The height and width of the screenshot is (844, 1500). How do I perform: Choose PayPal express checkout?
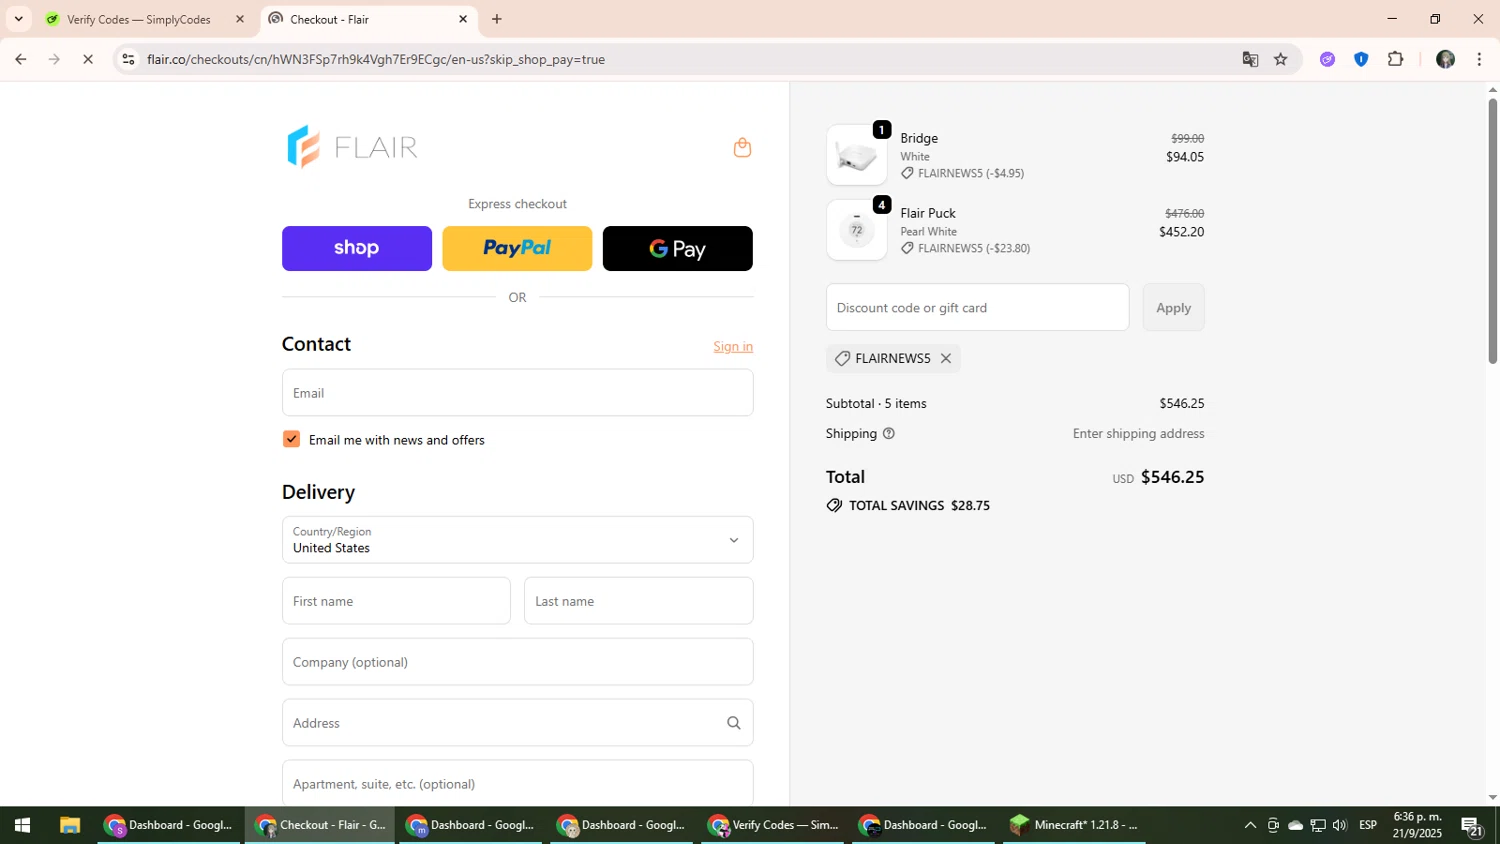coord(517,248)
